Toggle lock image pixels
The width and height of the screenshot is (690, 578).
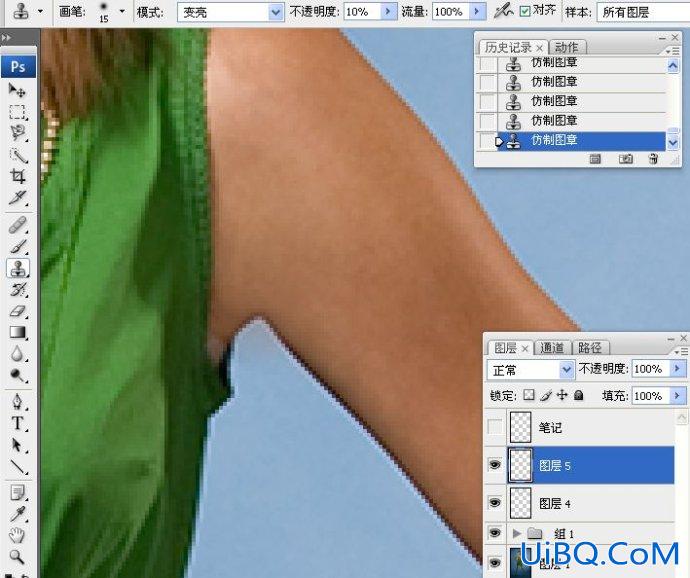(x=546, y=395)
